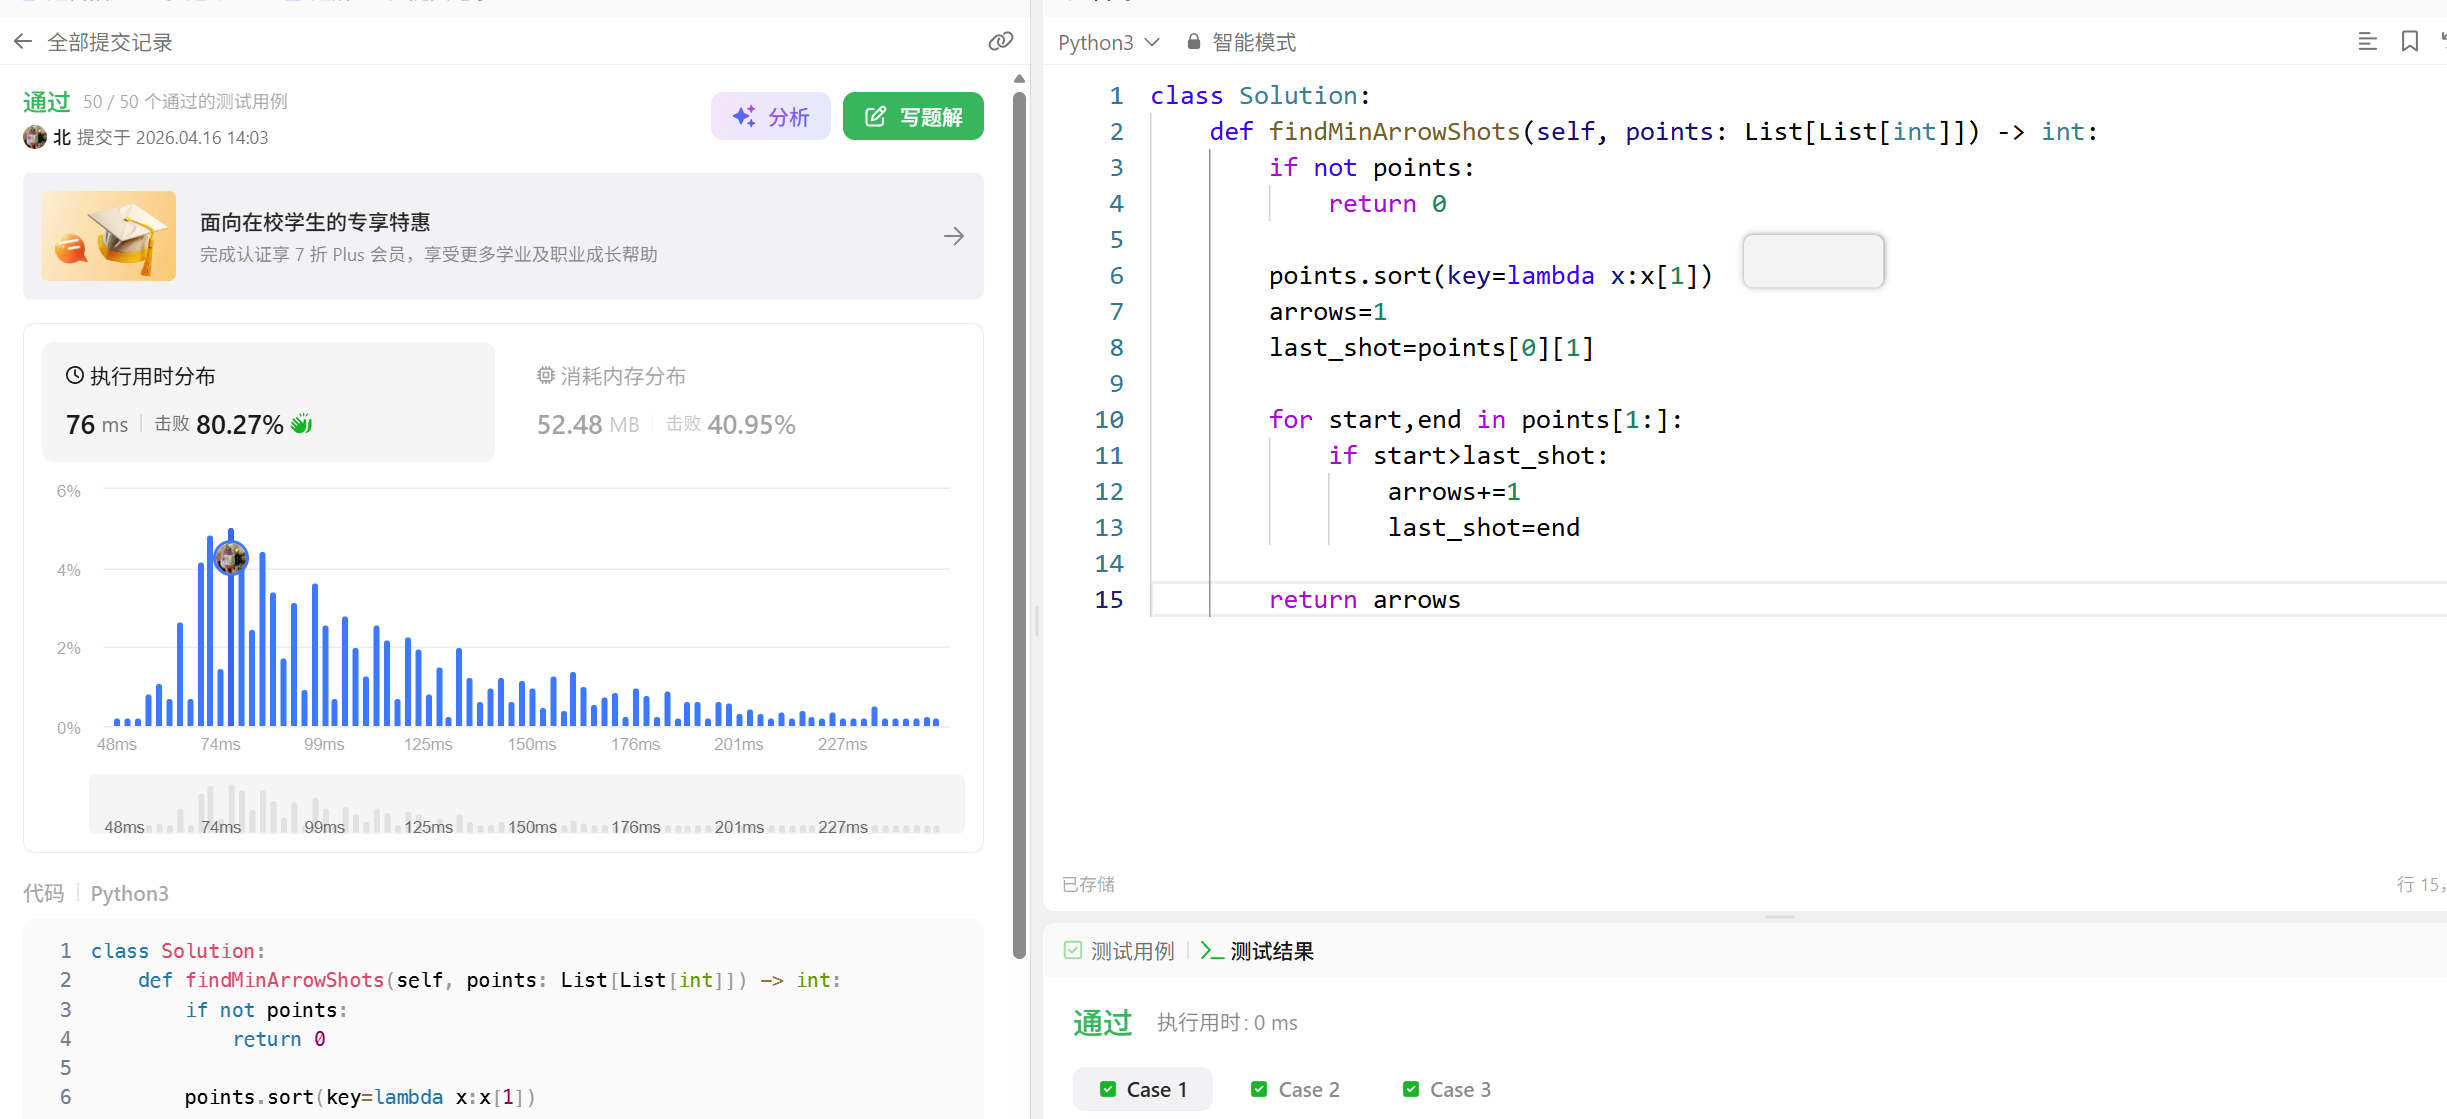Select the Case 2 test case
Image resolution: width=2447 pixels, height=1119 pixels.
[1295, 1089]
